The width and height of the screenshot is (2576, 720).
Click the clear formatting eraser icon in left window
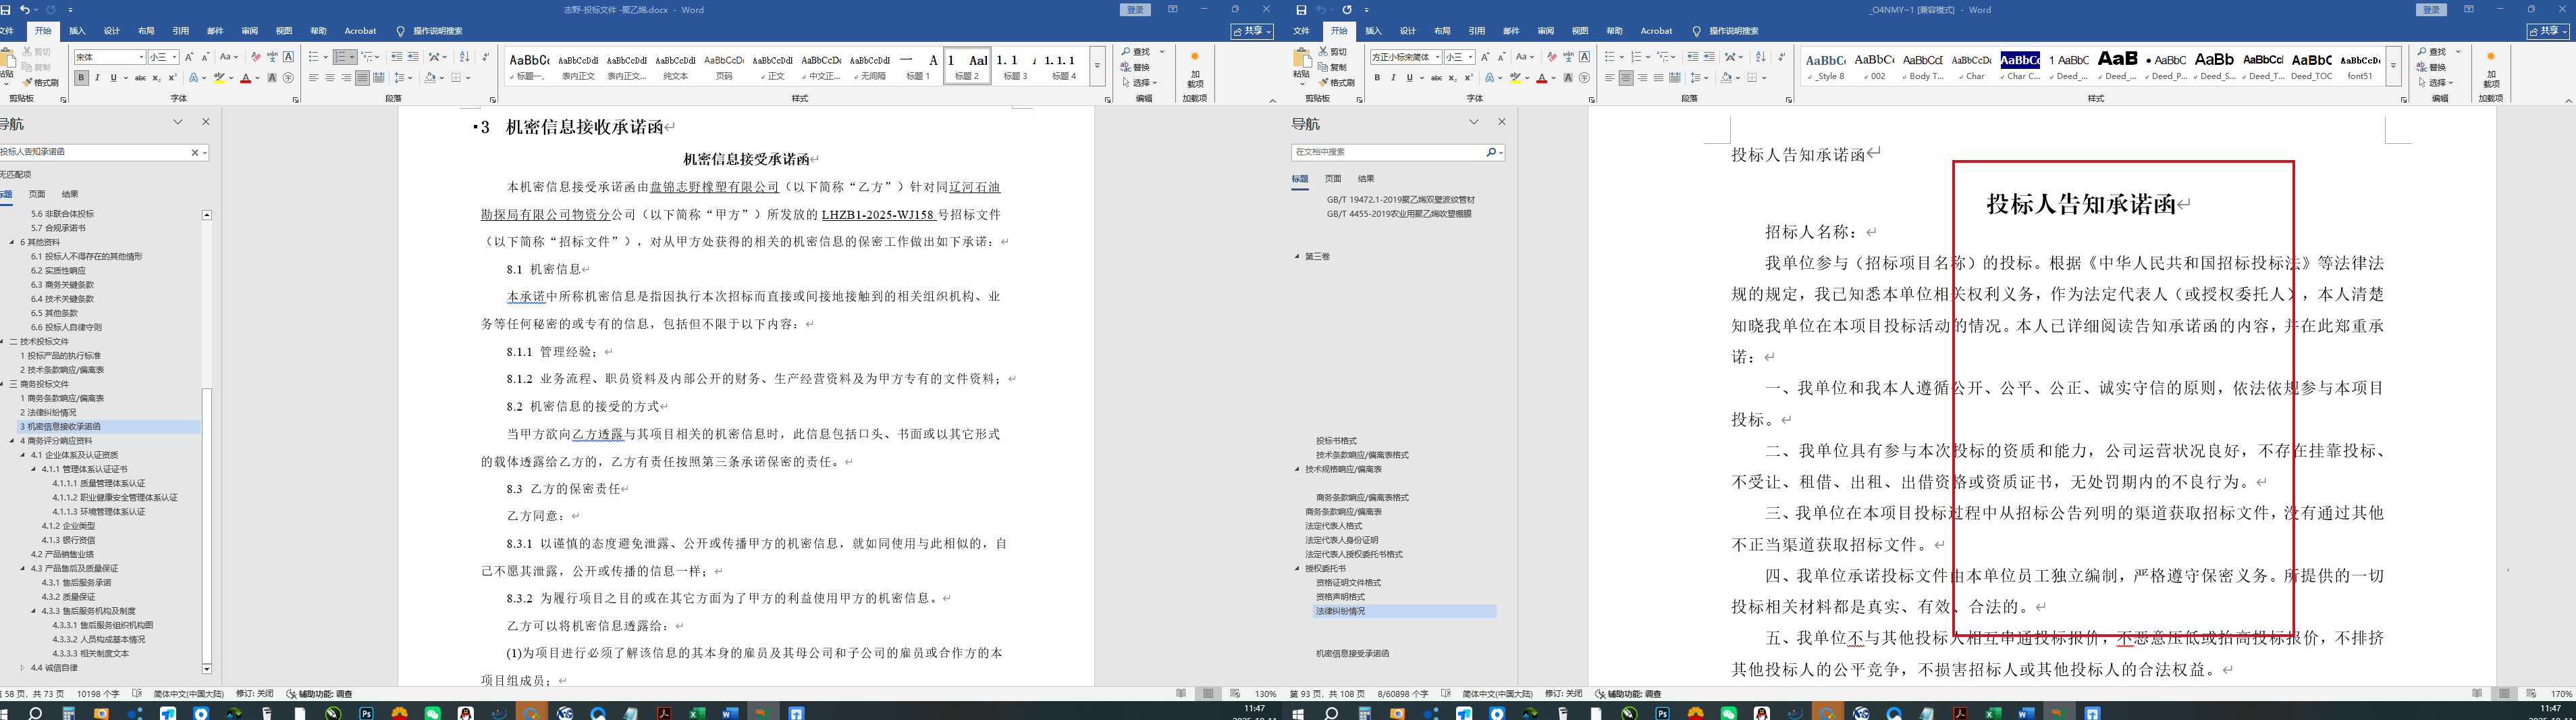point(255,57)
